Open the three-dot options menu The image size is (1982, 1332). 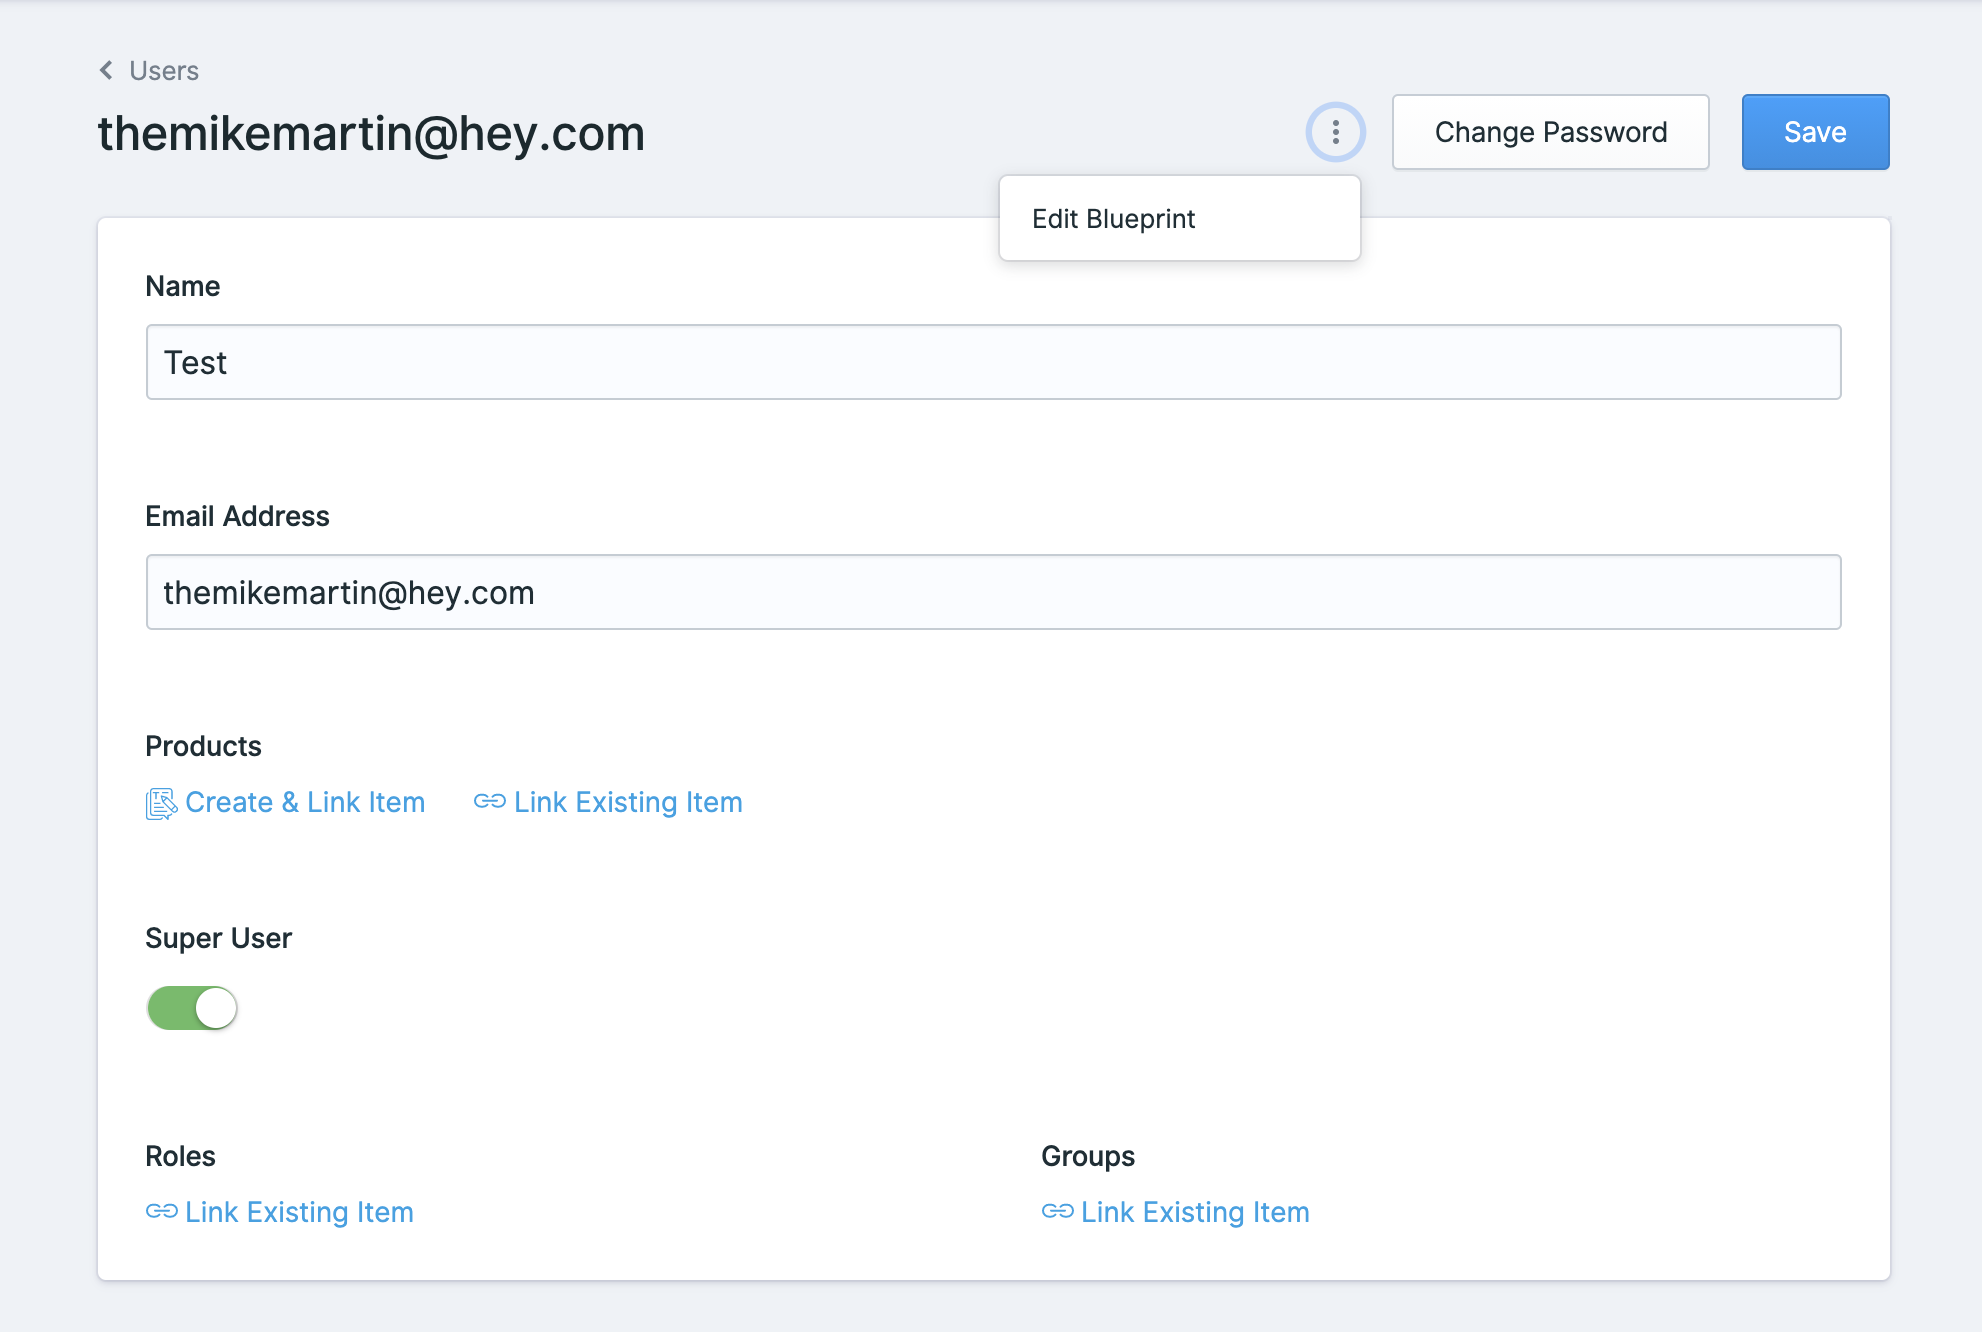point(1335,132)
